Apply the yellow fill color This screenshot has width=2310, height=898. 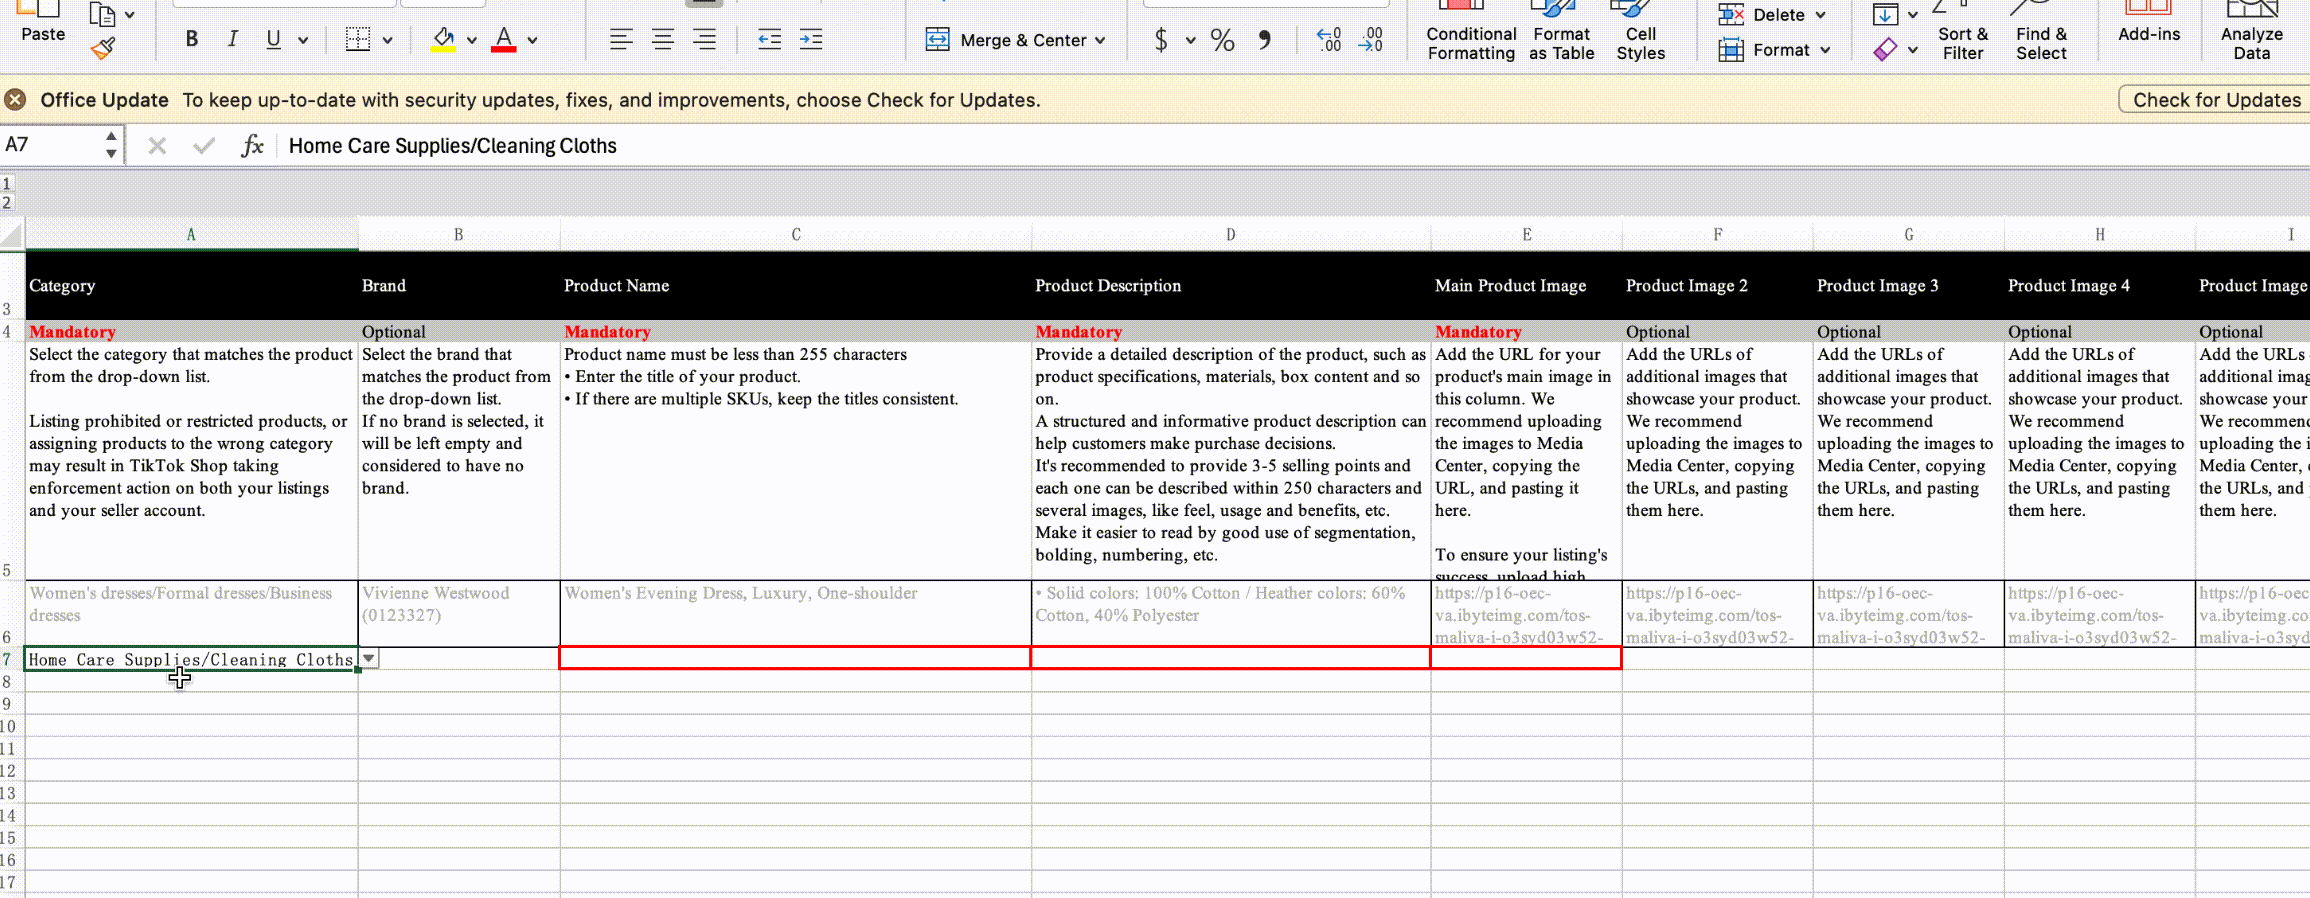443,40
